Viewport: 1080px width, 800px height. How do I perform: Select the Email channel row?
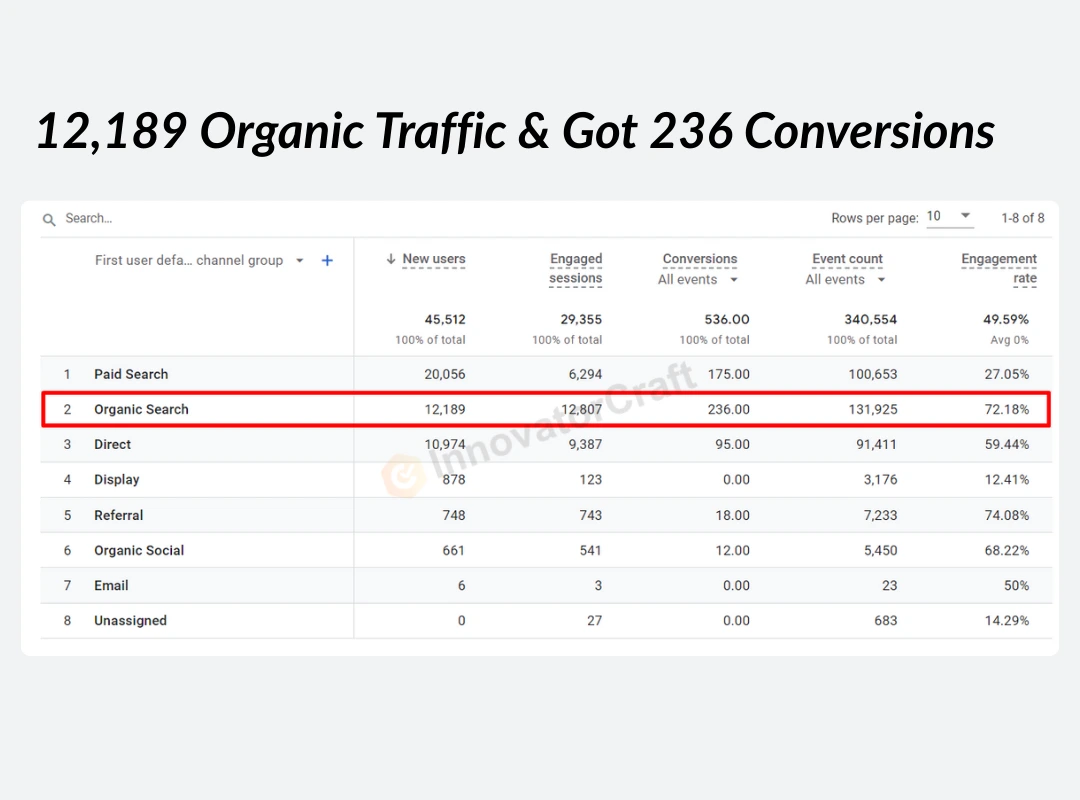coord(111,586)
